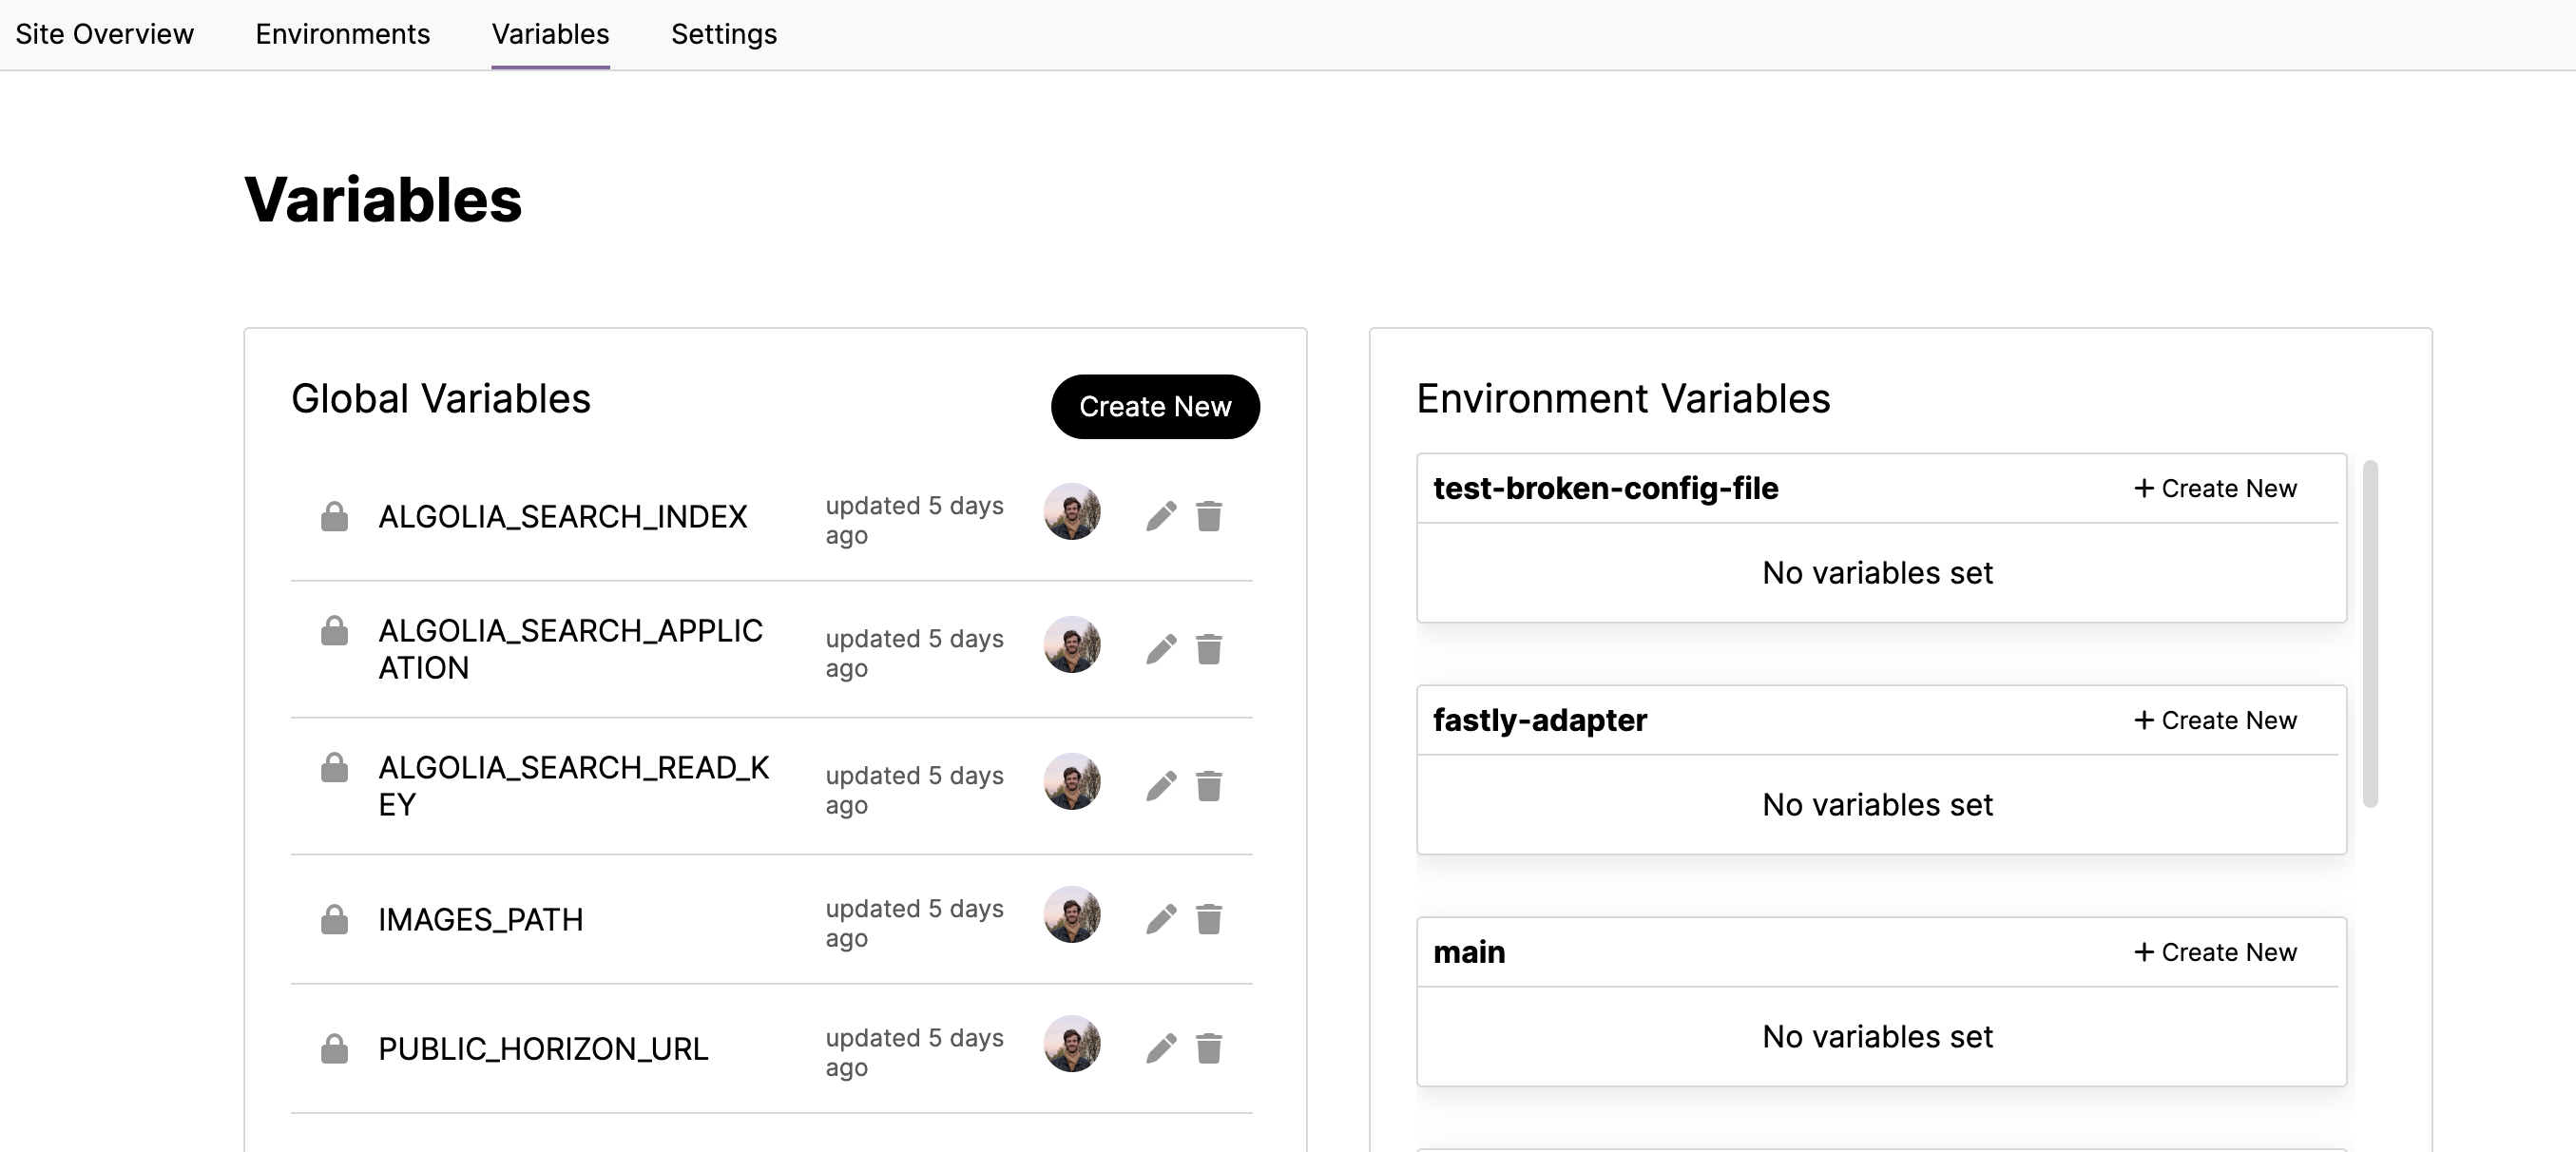Click the lock icon beside PUBLIC_HORIZON_URL

334,1048
